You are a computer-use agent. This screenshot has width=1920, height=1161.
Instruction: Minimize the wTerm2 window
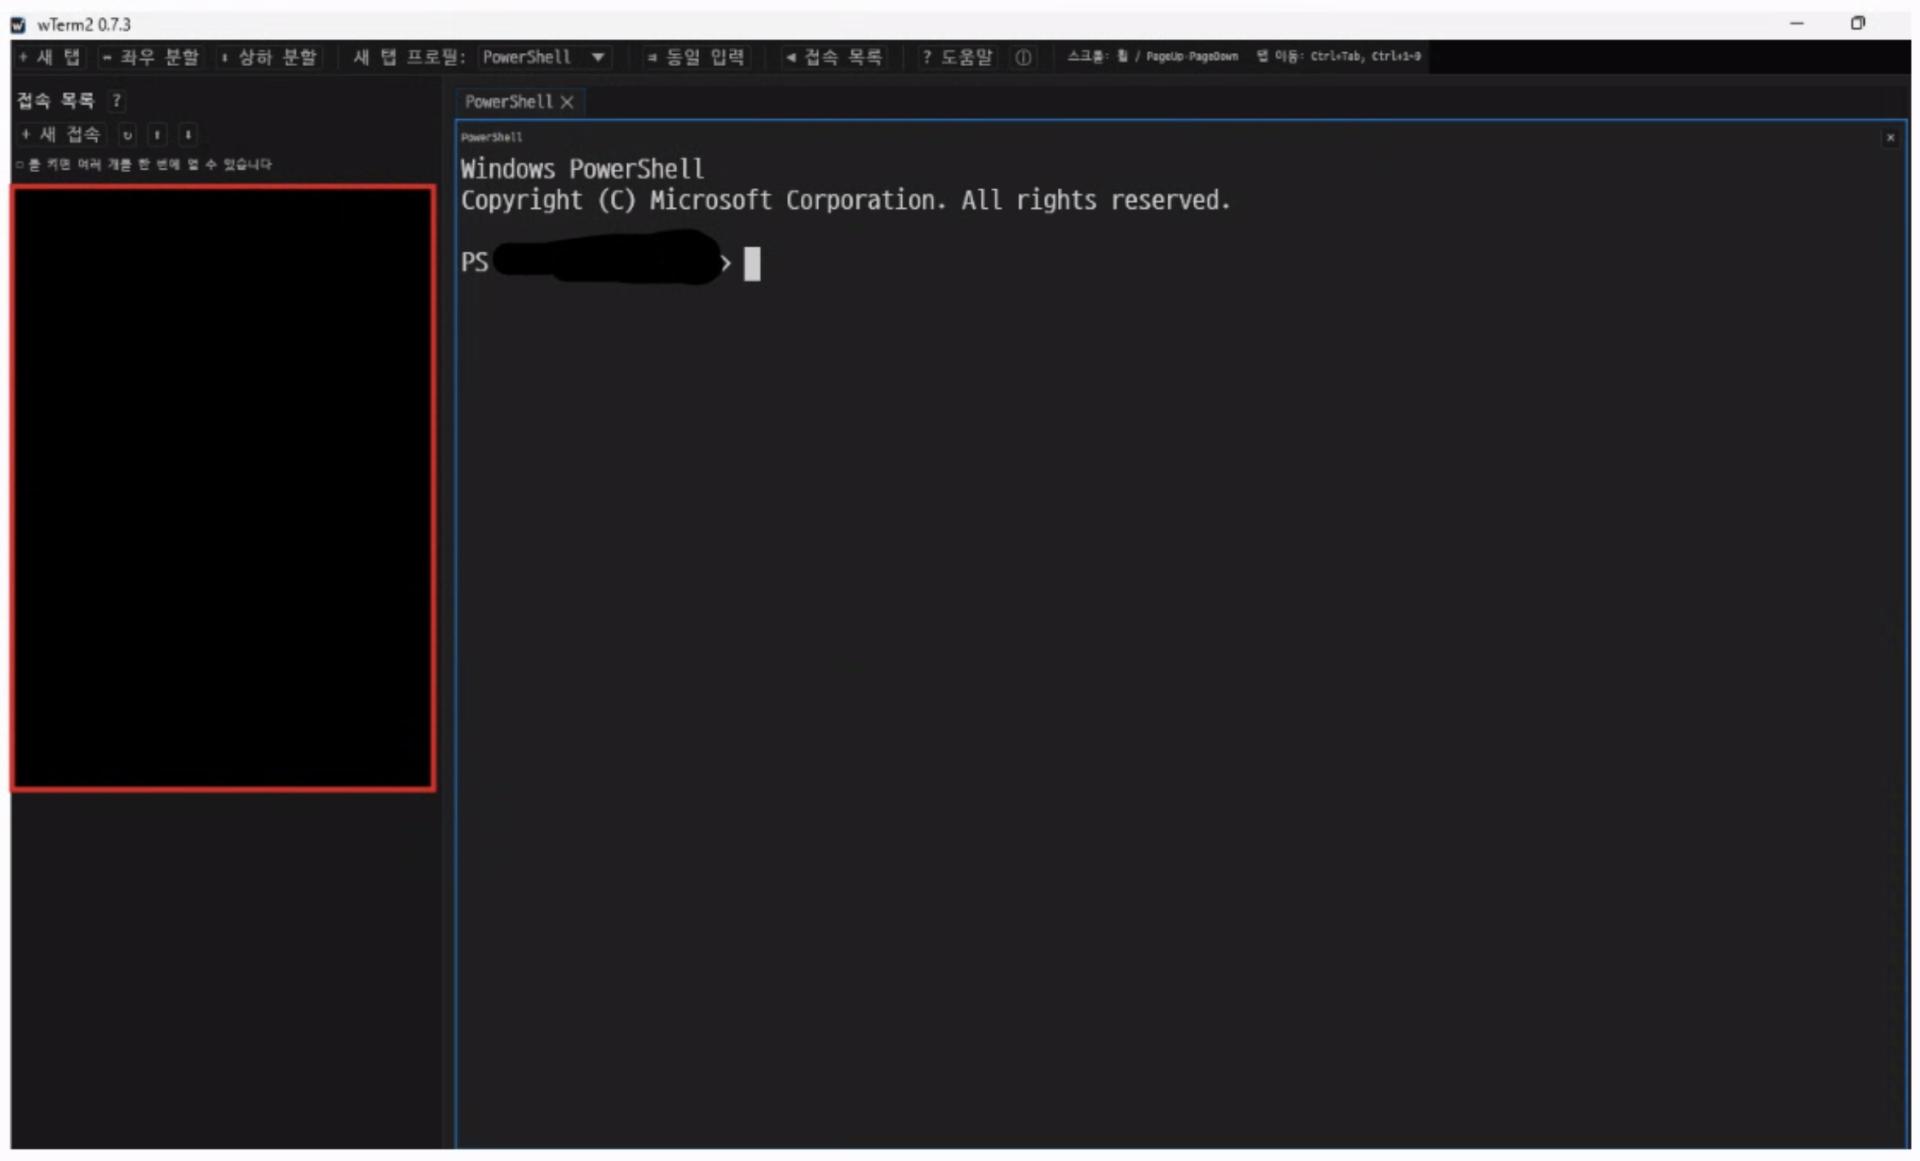tap(1797, 23)
